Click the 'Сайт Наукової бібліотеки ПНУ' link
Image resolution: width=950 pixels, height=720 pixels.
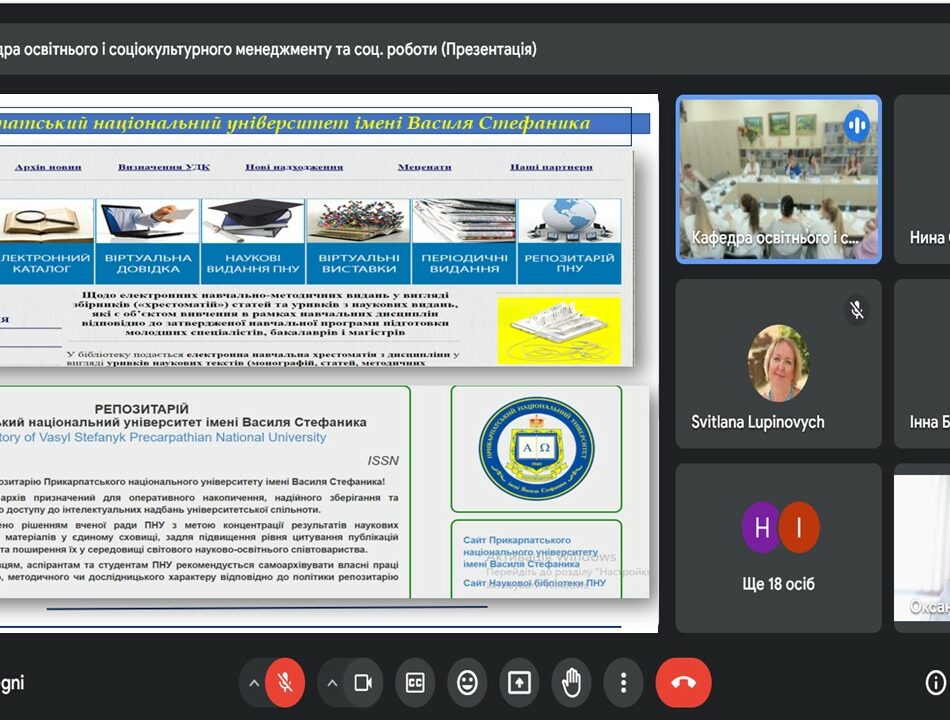click(534, 582)
